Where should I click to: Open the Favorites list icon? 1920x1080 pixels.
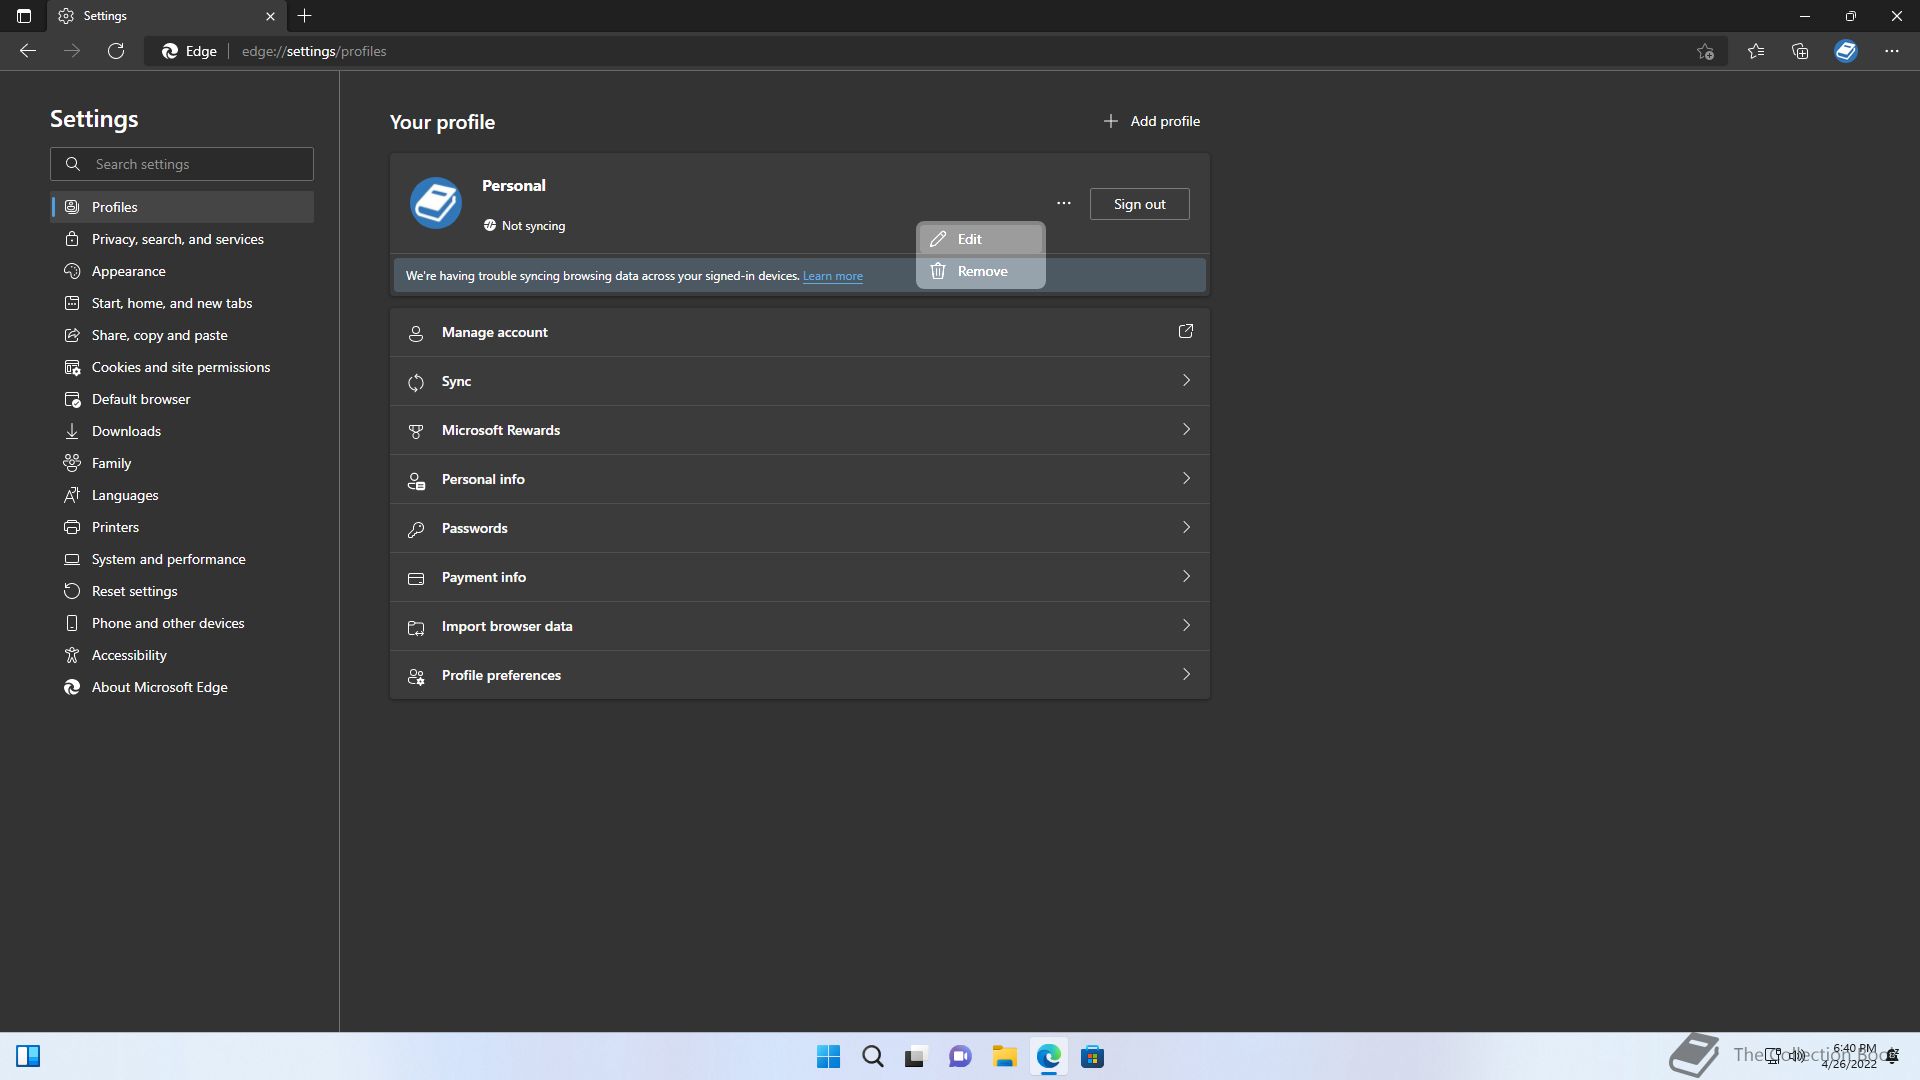[1756, 51]
